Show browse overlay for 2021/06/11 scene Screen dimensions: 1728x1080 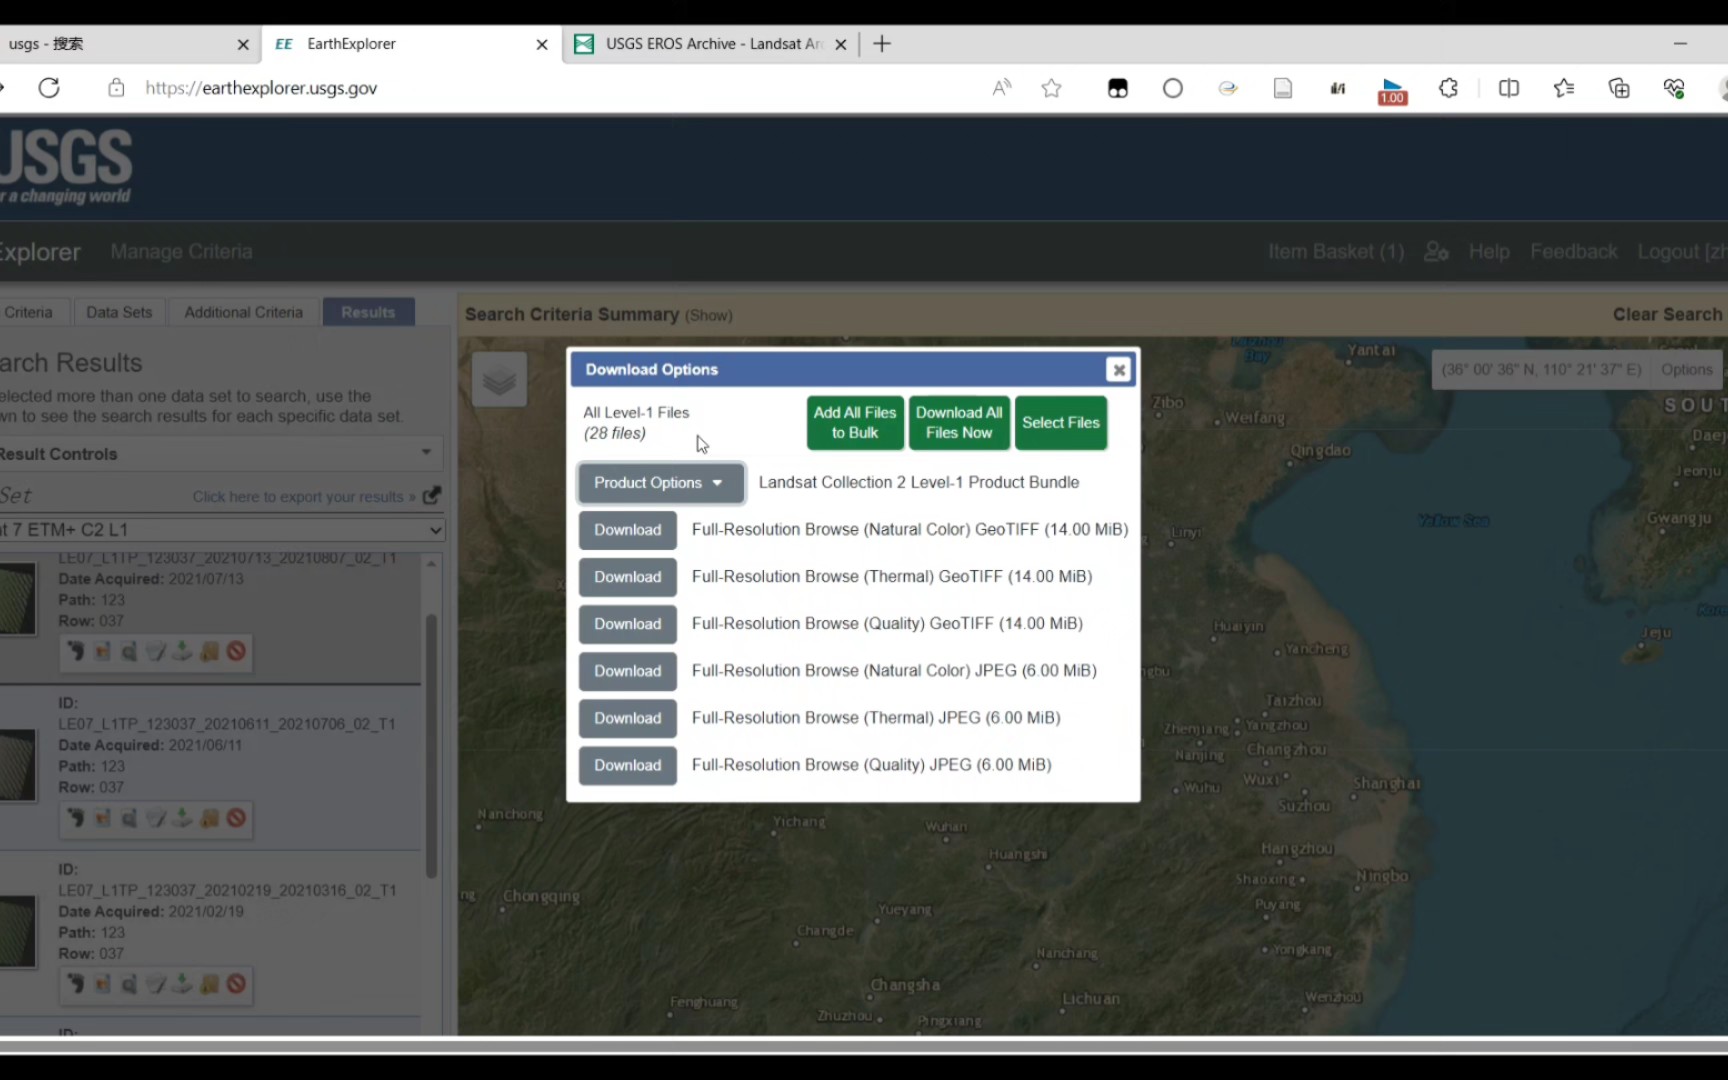point(102,818)
